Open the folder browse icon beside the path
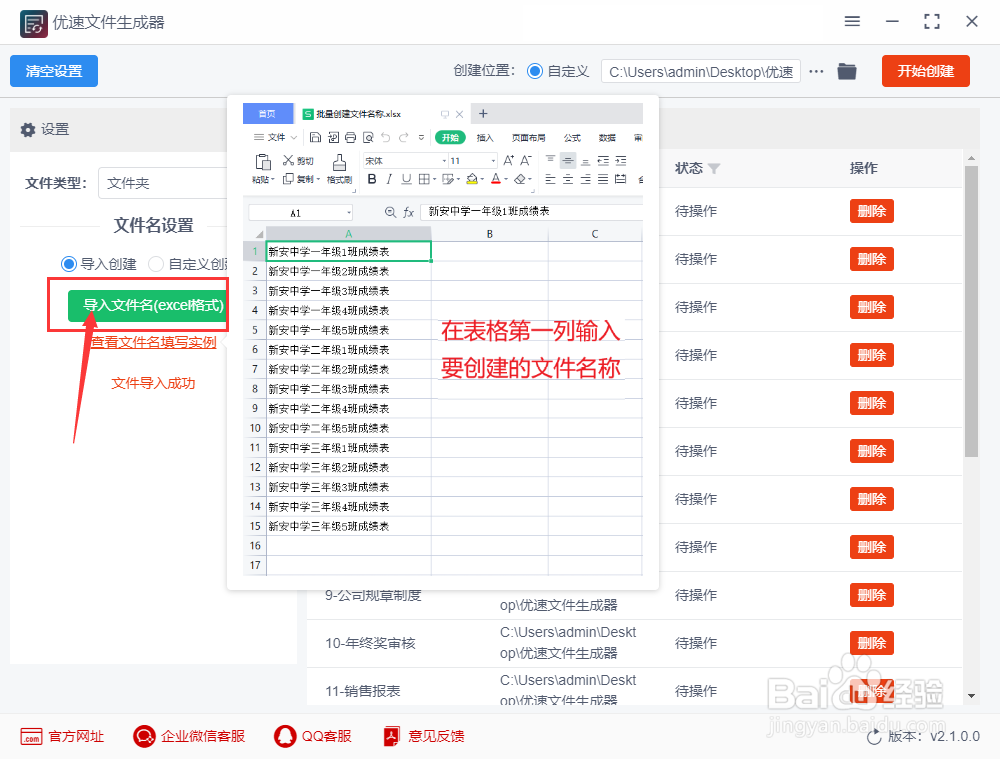Image resolution: width=1000 pixels, height=760 pixels. point(847,71)
